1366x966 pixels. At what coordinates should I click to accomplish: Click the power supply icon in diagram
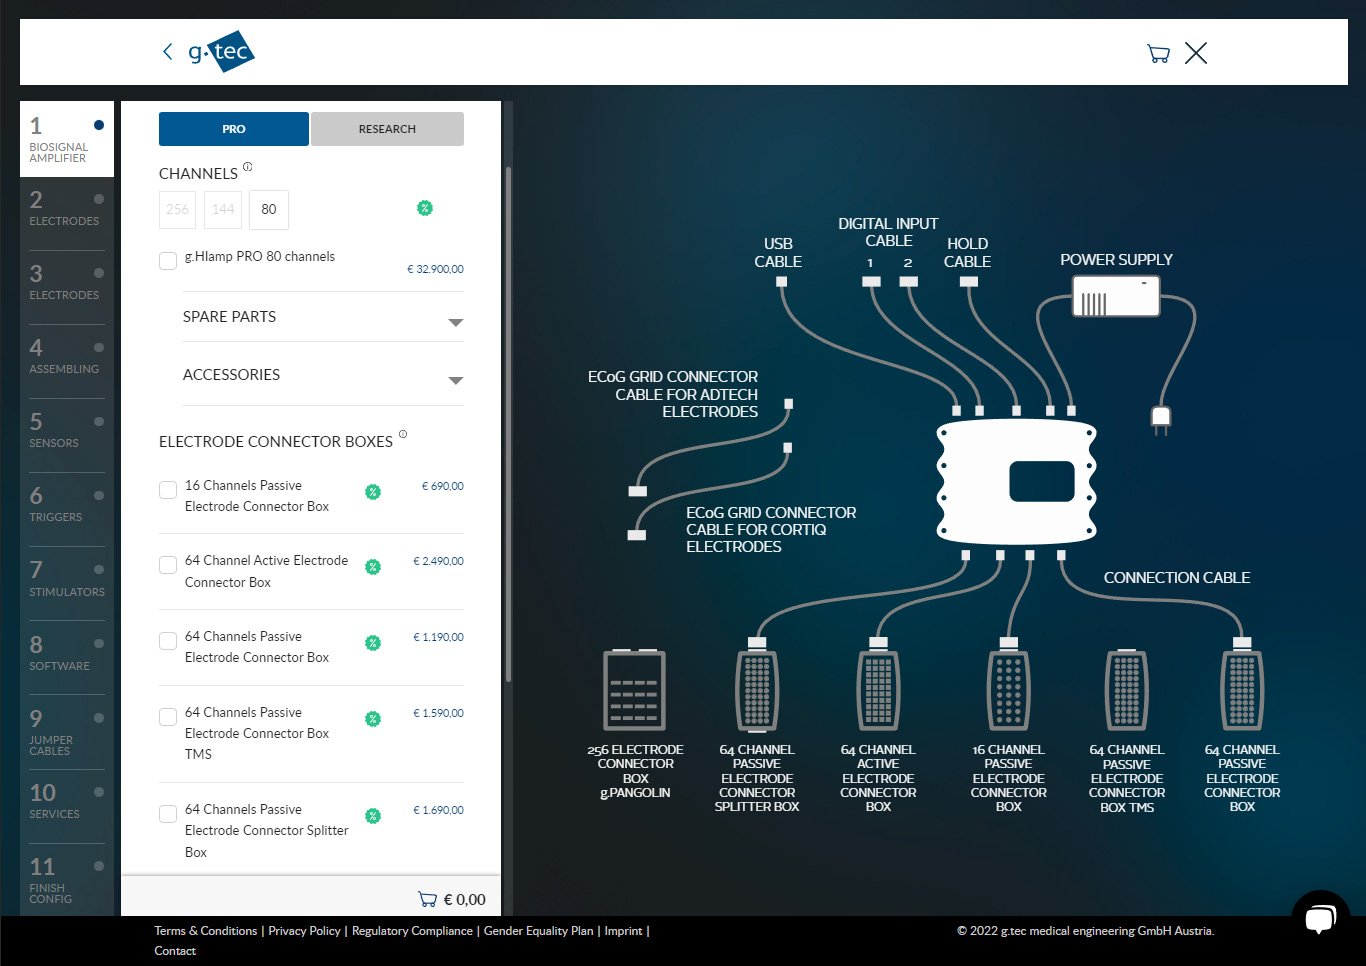pyautogui.click(x=1115, y=297)
